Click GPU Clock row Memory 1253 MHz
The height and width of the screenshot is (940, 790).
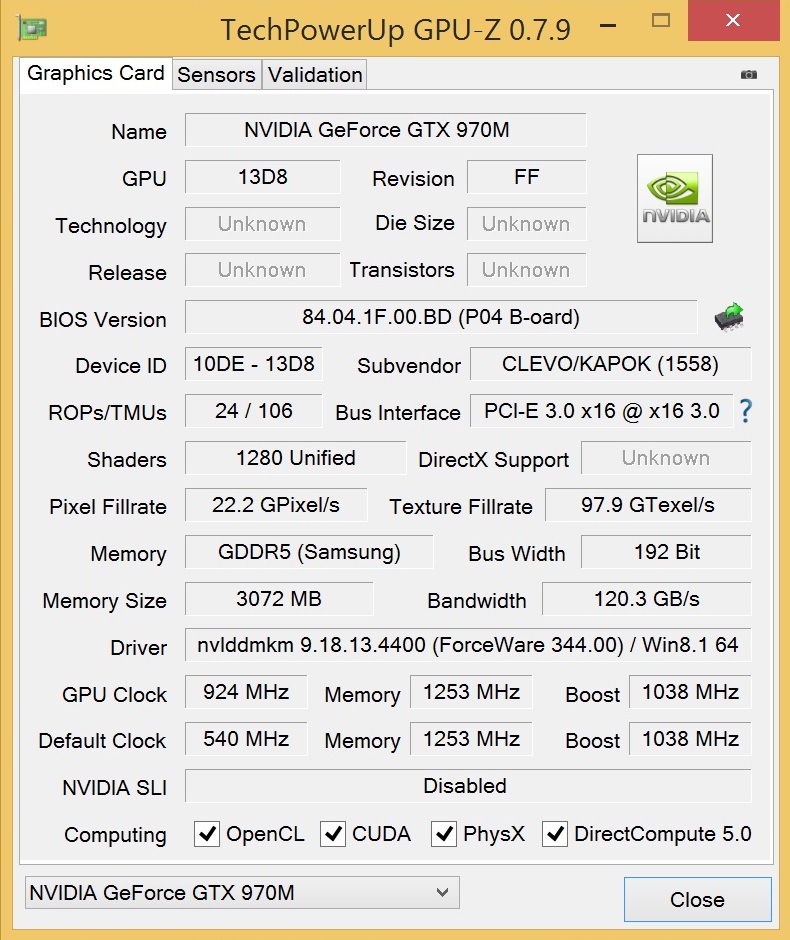pos(471,692)
